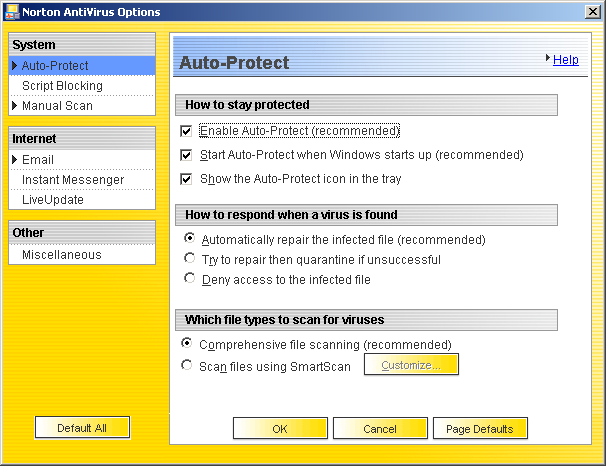The height and width of the screenshot is (466, 606).
Task: Open Instant Messenger settings
Action: 82,180
